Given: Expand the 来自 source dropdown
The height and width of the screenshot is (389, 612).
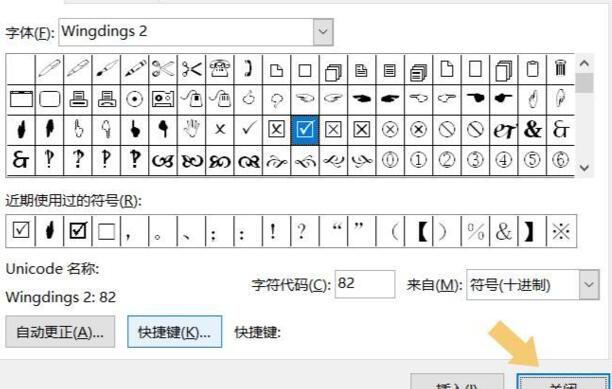Looking at the screenshot, I should coord(589,284).
